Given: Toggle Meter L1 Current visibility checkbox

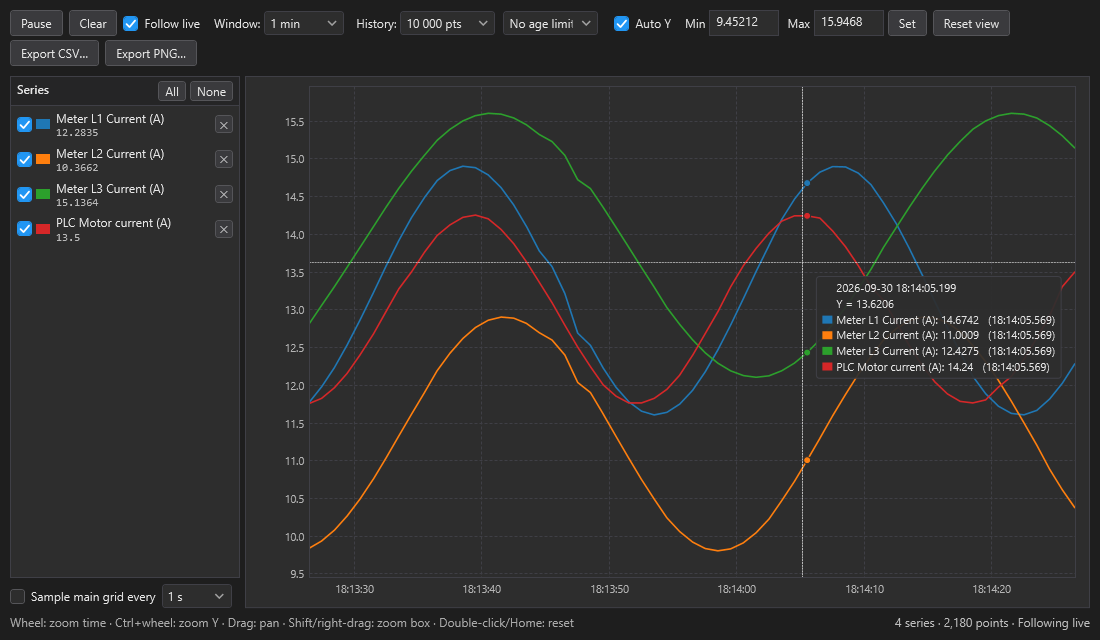Looking at the screenshot, I should click(x=25, y=124).
